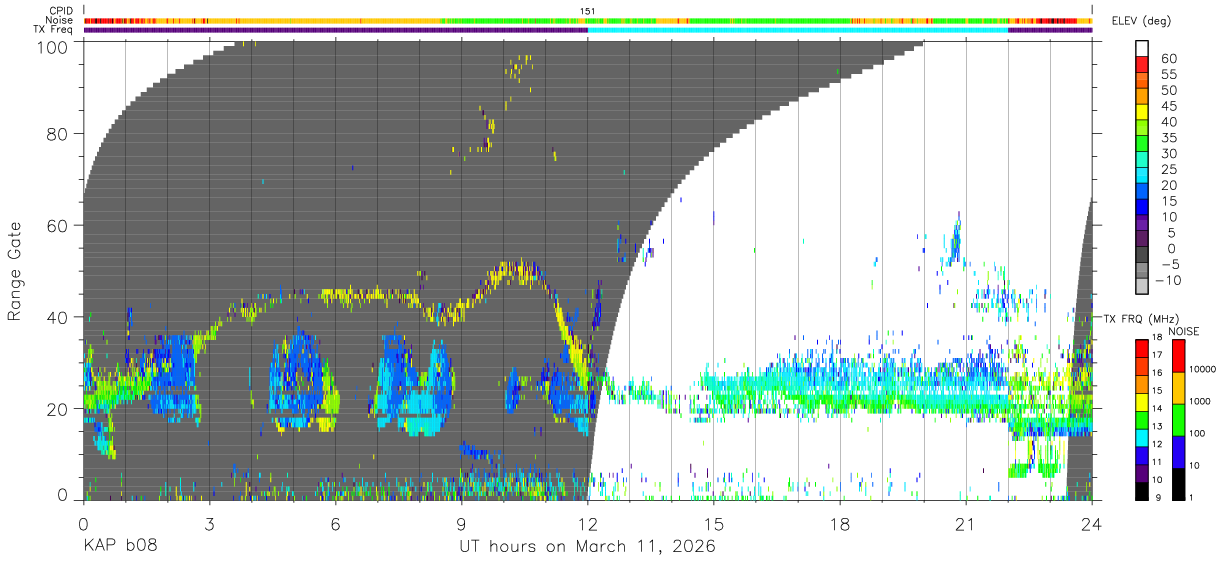The width and height of the screenshot is (1228, 567).
Task: Click TX FRQ legend label '14'
Action: click(x=1157, y=408)
